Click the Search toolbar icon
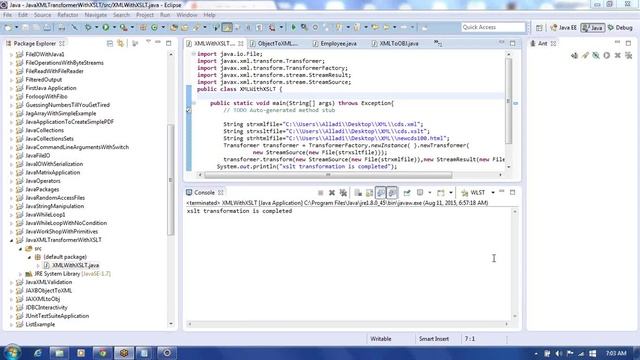 (196, 28)
